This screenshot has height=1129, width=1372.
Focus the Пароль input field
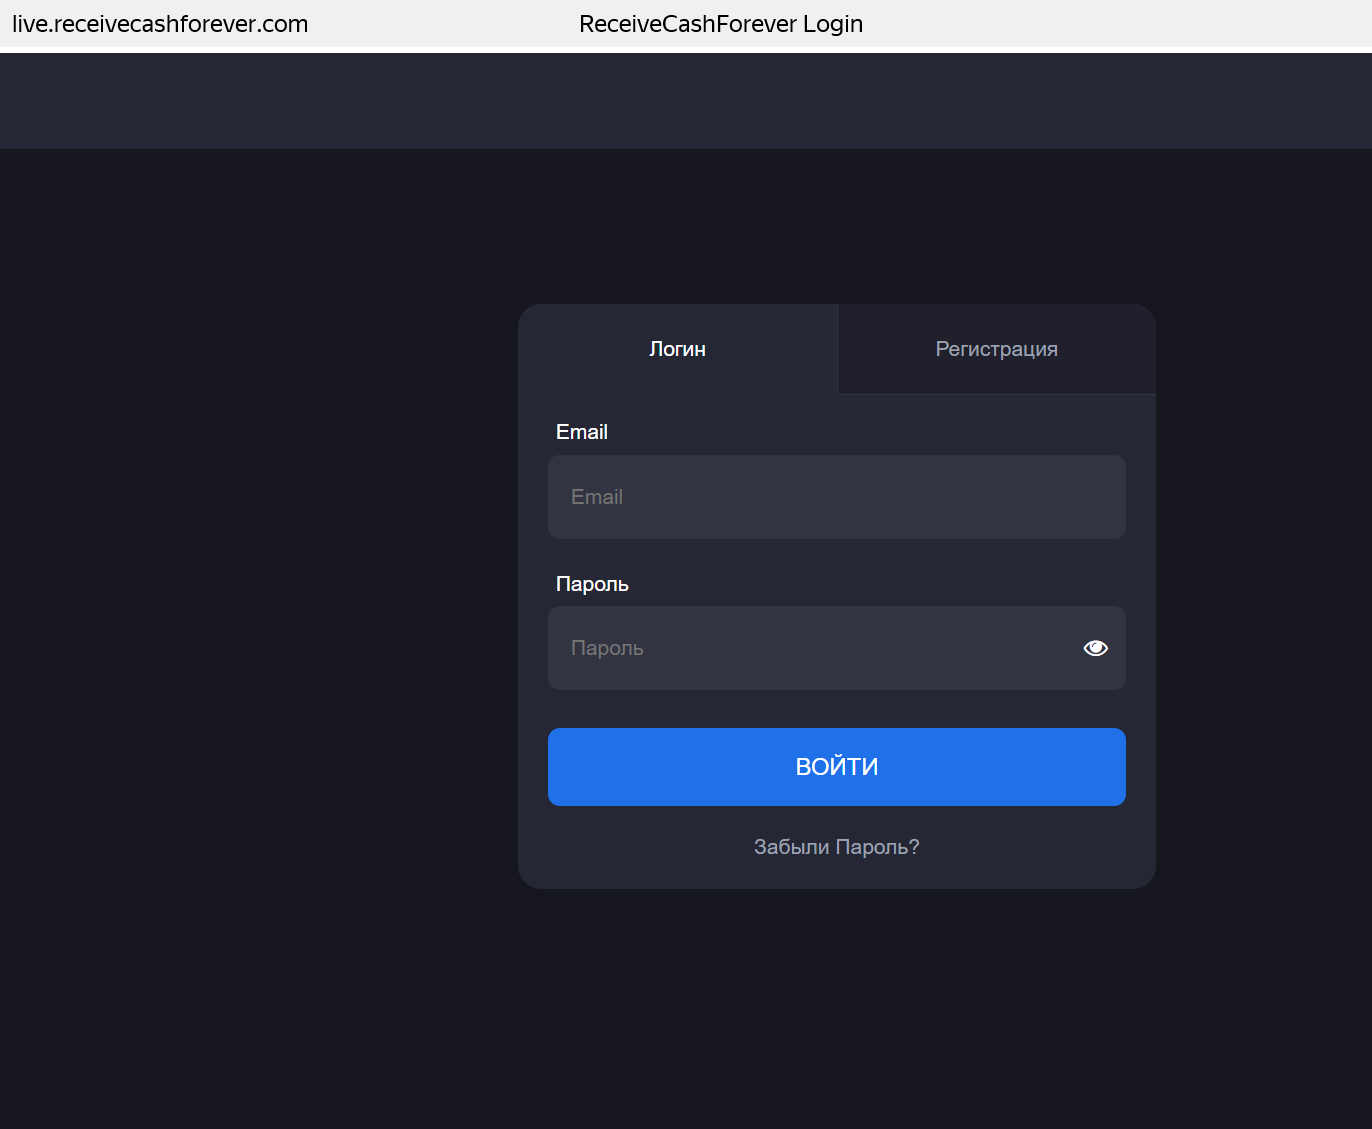810,648
